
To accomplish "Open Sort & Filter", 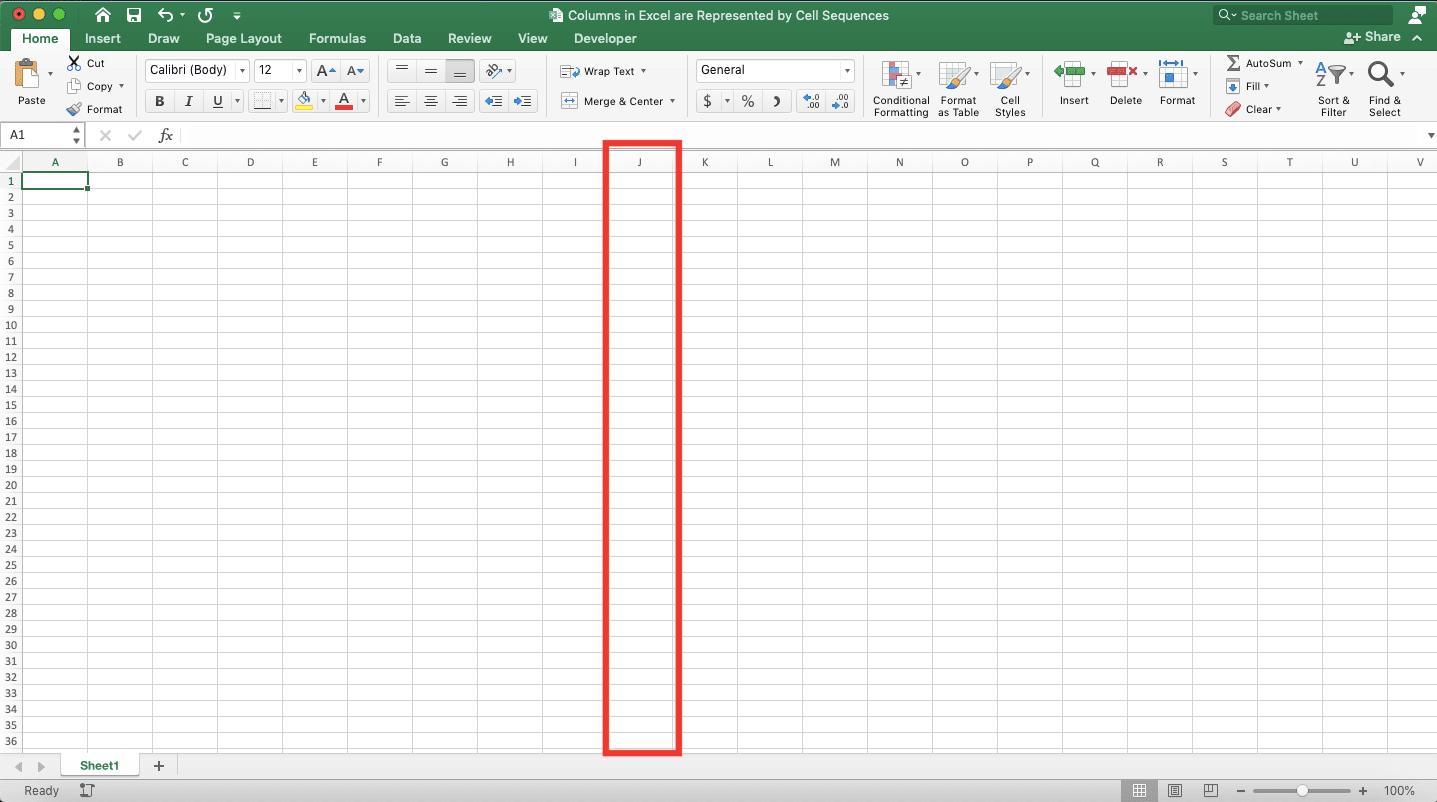I will [1333, 89].
